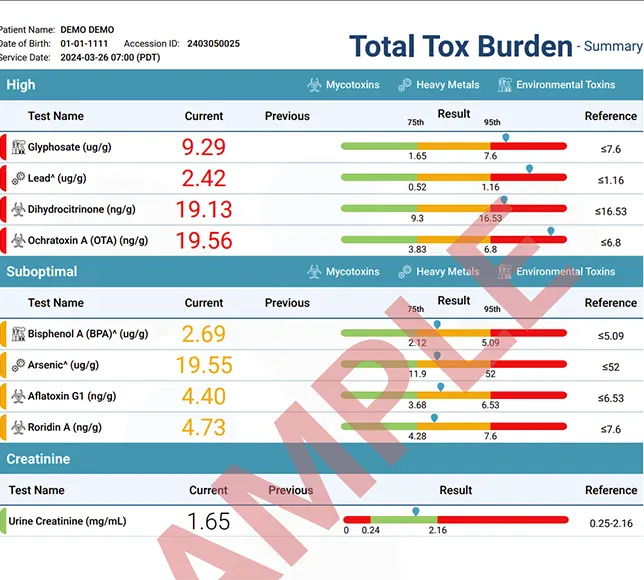This screenshot has height=580, width=644.
Task: Click the Creatinine section header
Action: click(38, 459)
